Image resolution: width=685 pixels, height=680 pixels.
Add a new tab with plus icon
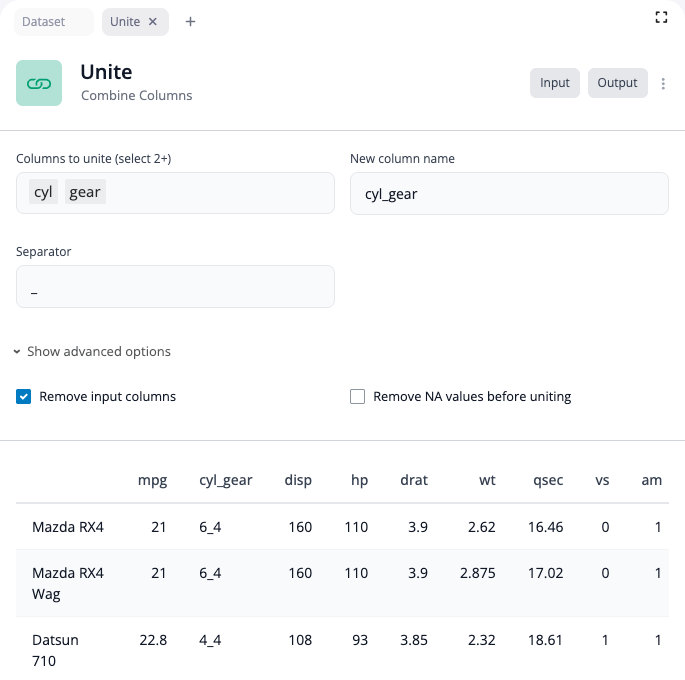tap(190, 22)
